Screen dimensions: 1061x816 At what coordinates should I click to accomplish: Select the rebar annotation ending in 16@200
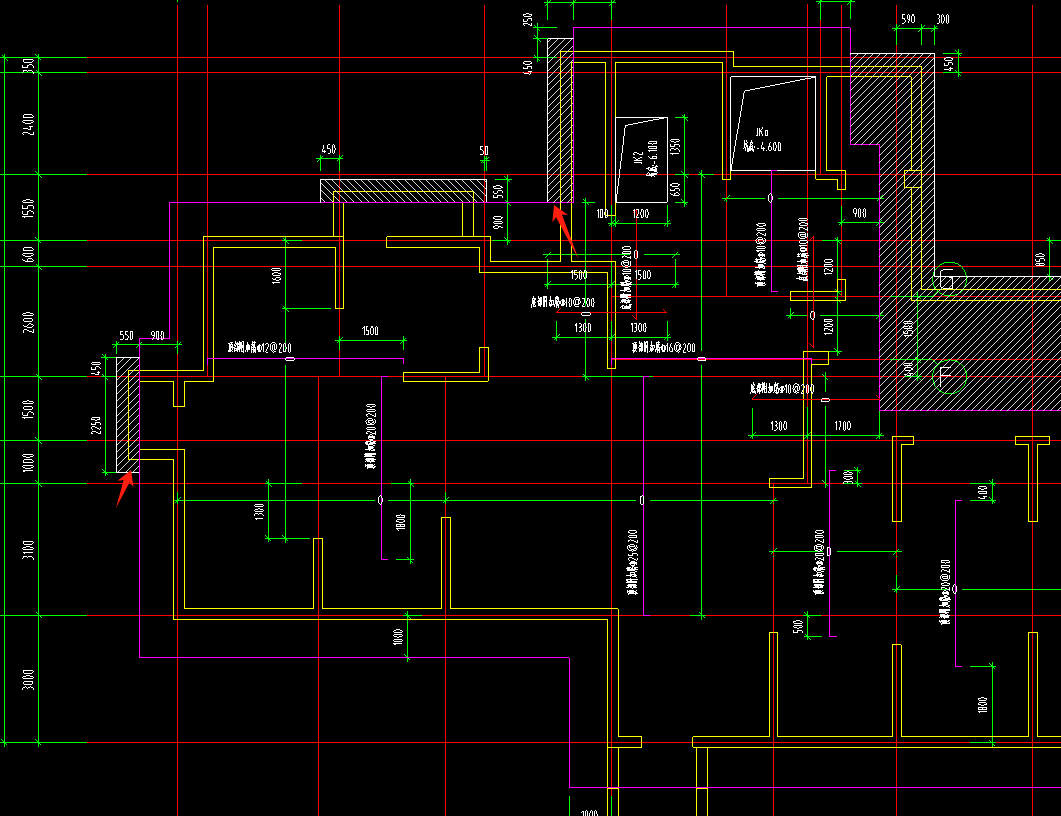tap(663, 348)
